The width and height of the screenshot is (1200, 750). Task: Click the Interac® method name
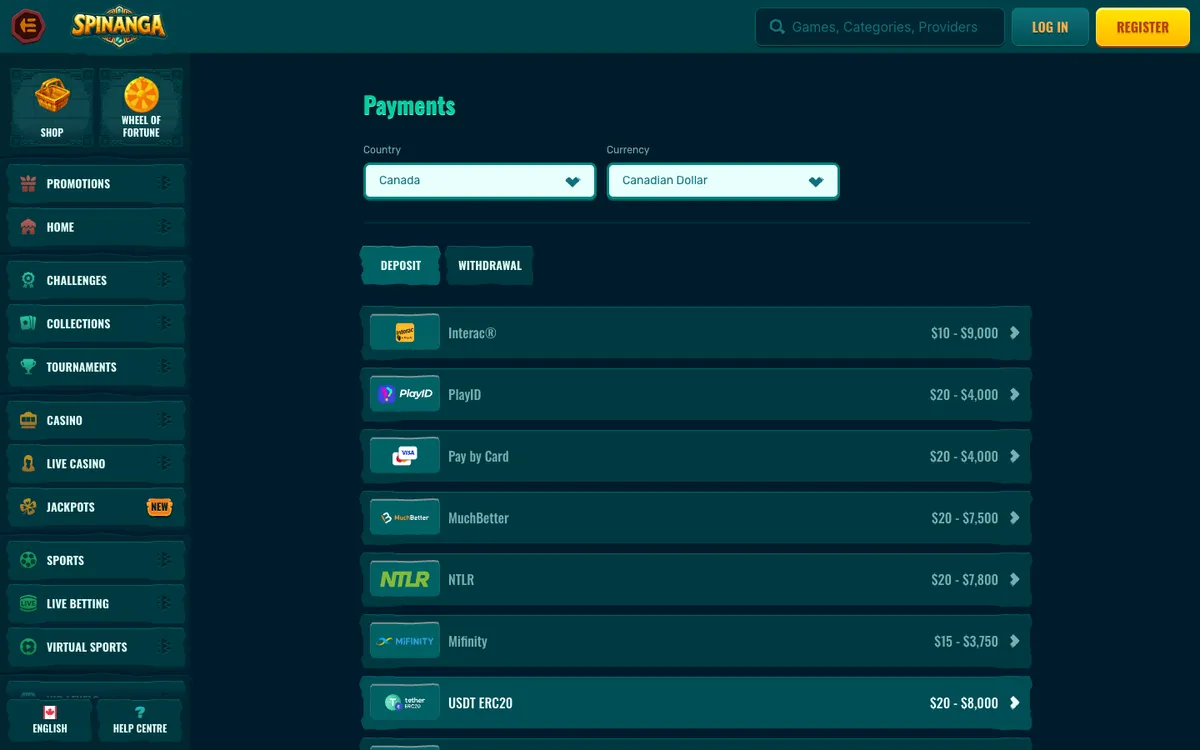[x=472, y=333]
